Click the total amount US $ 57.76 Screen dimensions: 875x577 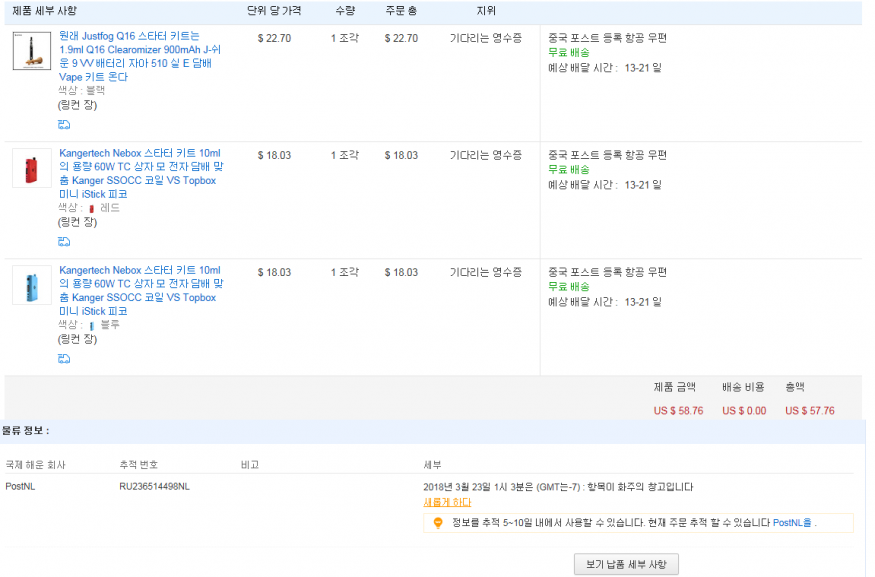pyautogui.click(x=809, y=411)
